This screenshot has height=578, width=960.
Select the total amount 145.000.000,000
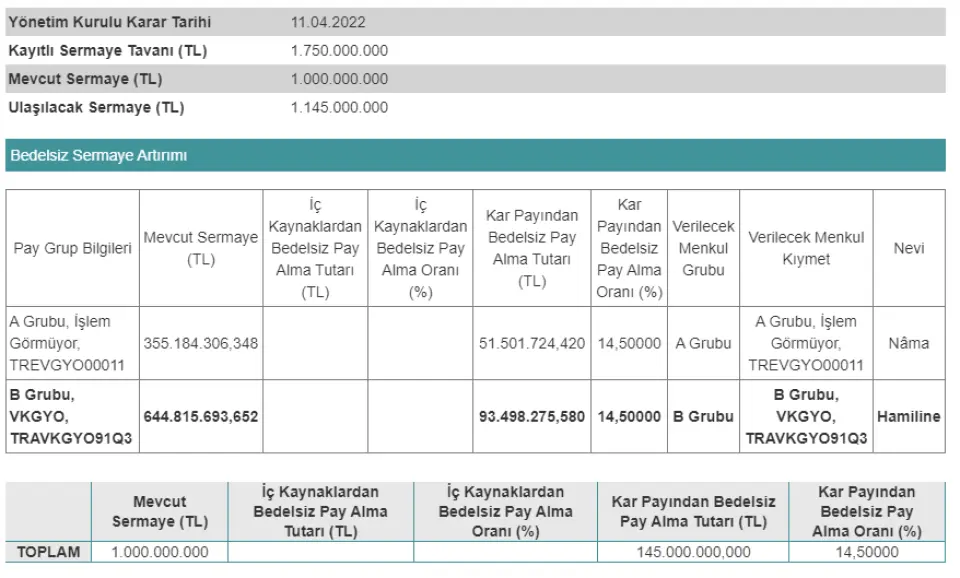click(692, 552)
